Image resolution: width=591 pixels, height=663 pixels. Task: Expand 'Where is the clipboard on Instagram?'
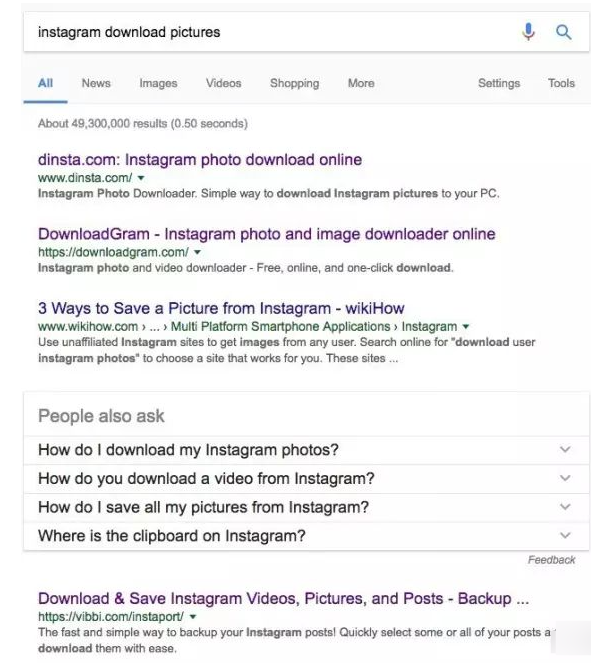306,536
